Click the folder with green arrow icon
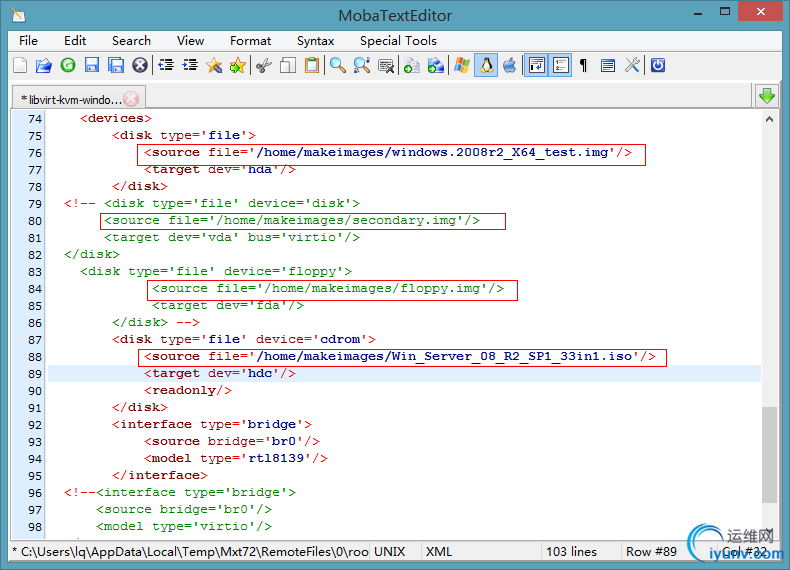Viewport: 790px width, 570px height. pos(436,66)
